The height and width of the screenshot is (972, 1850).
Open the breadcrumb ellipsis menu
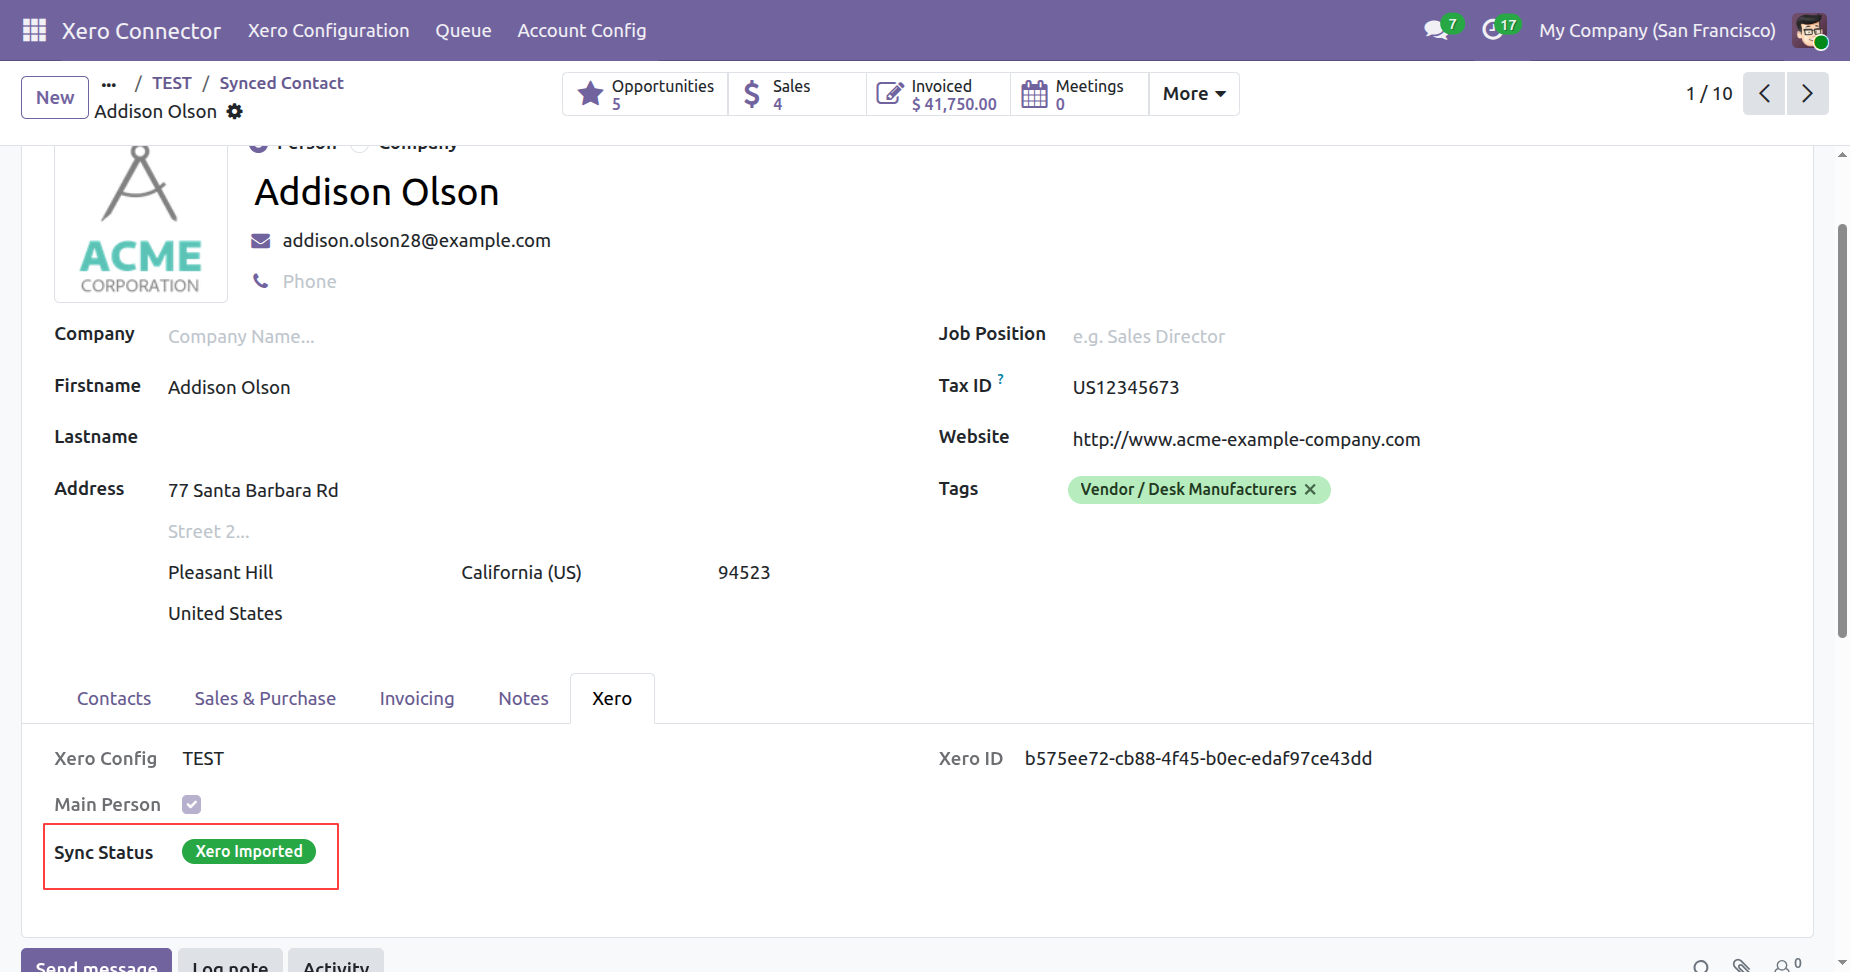click(x=109, y=84)
